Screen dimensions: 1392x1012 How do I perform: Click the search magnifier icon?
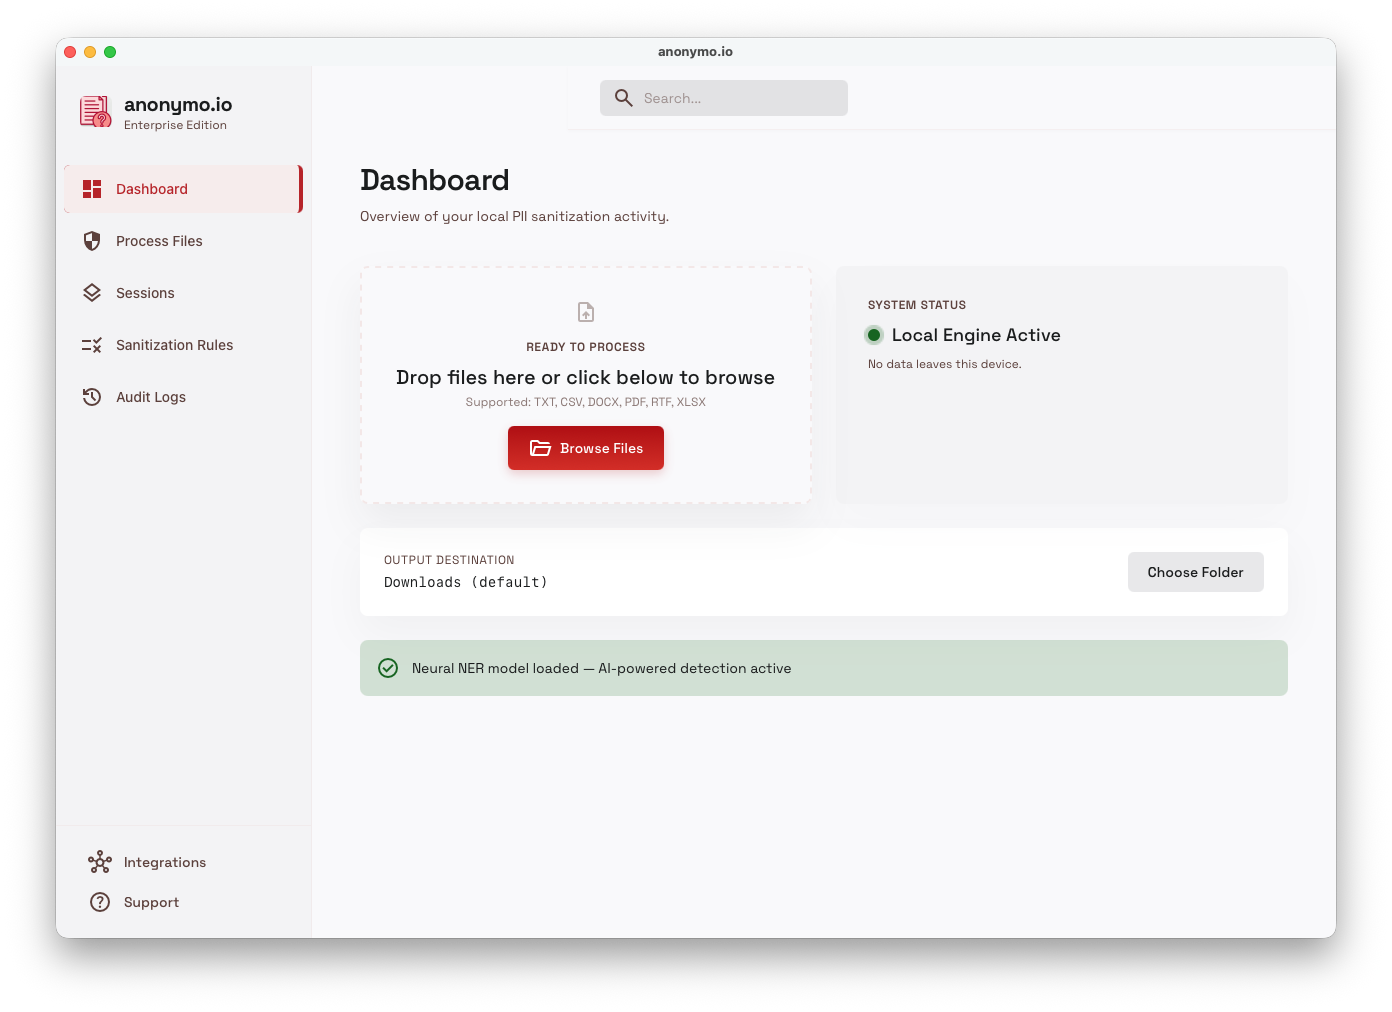click(624, 98)
